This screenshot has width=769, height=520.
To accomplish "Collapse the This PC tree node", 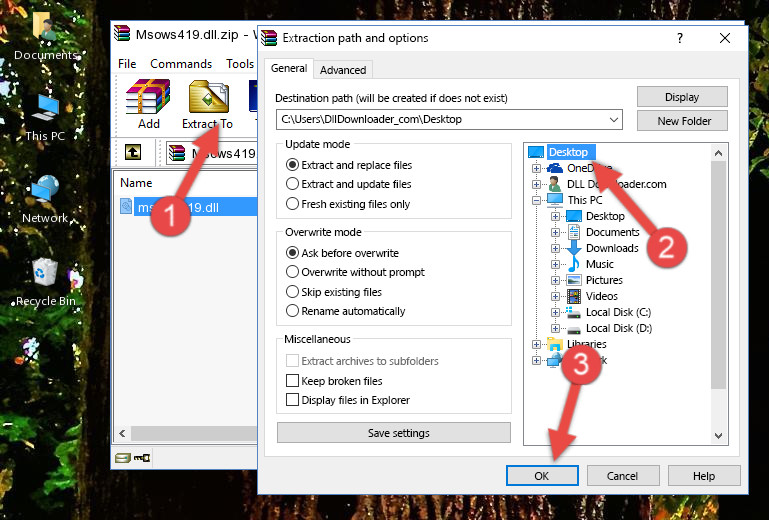I will click(x=537, y=200).
